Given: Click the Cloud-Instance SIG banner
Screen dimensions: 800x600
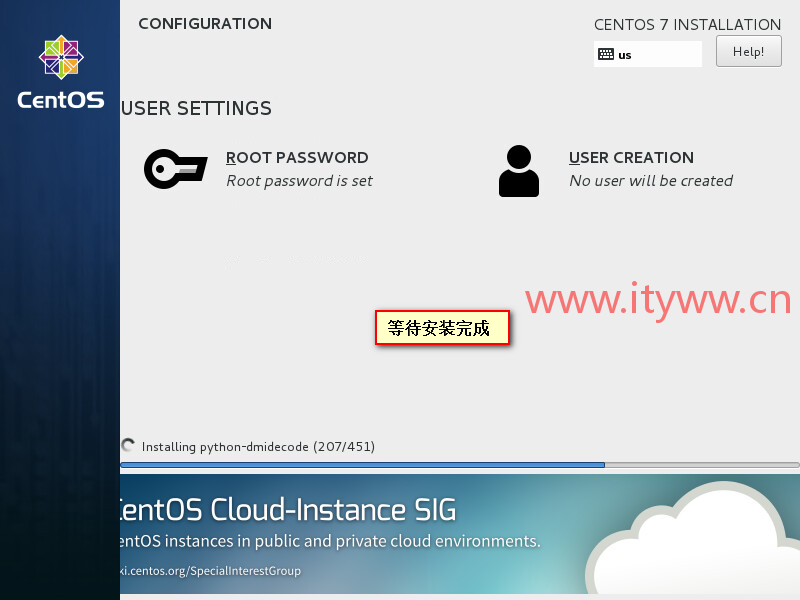Looking at the screenshot, I should point(460,534).
